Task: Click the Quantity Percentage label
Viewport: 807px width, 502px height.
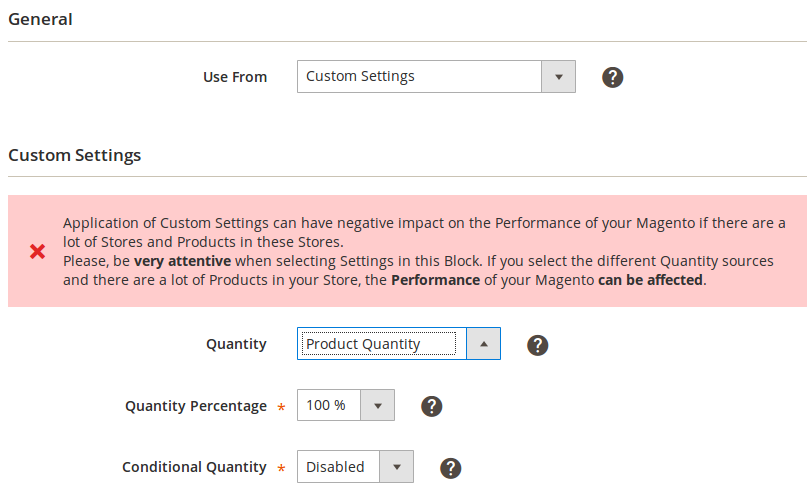Action: tap(196, 406)
